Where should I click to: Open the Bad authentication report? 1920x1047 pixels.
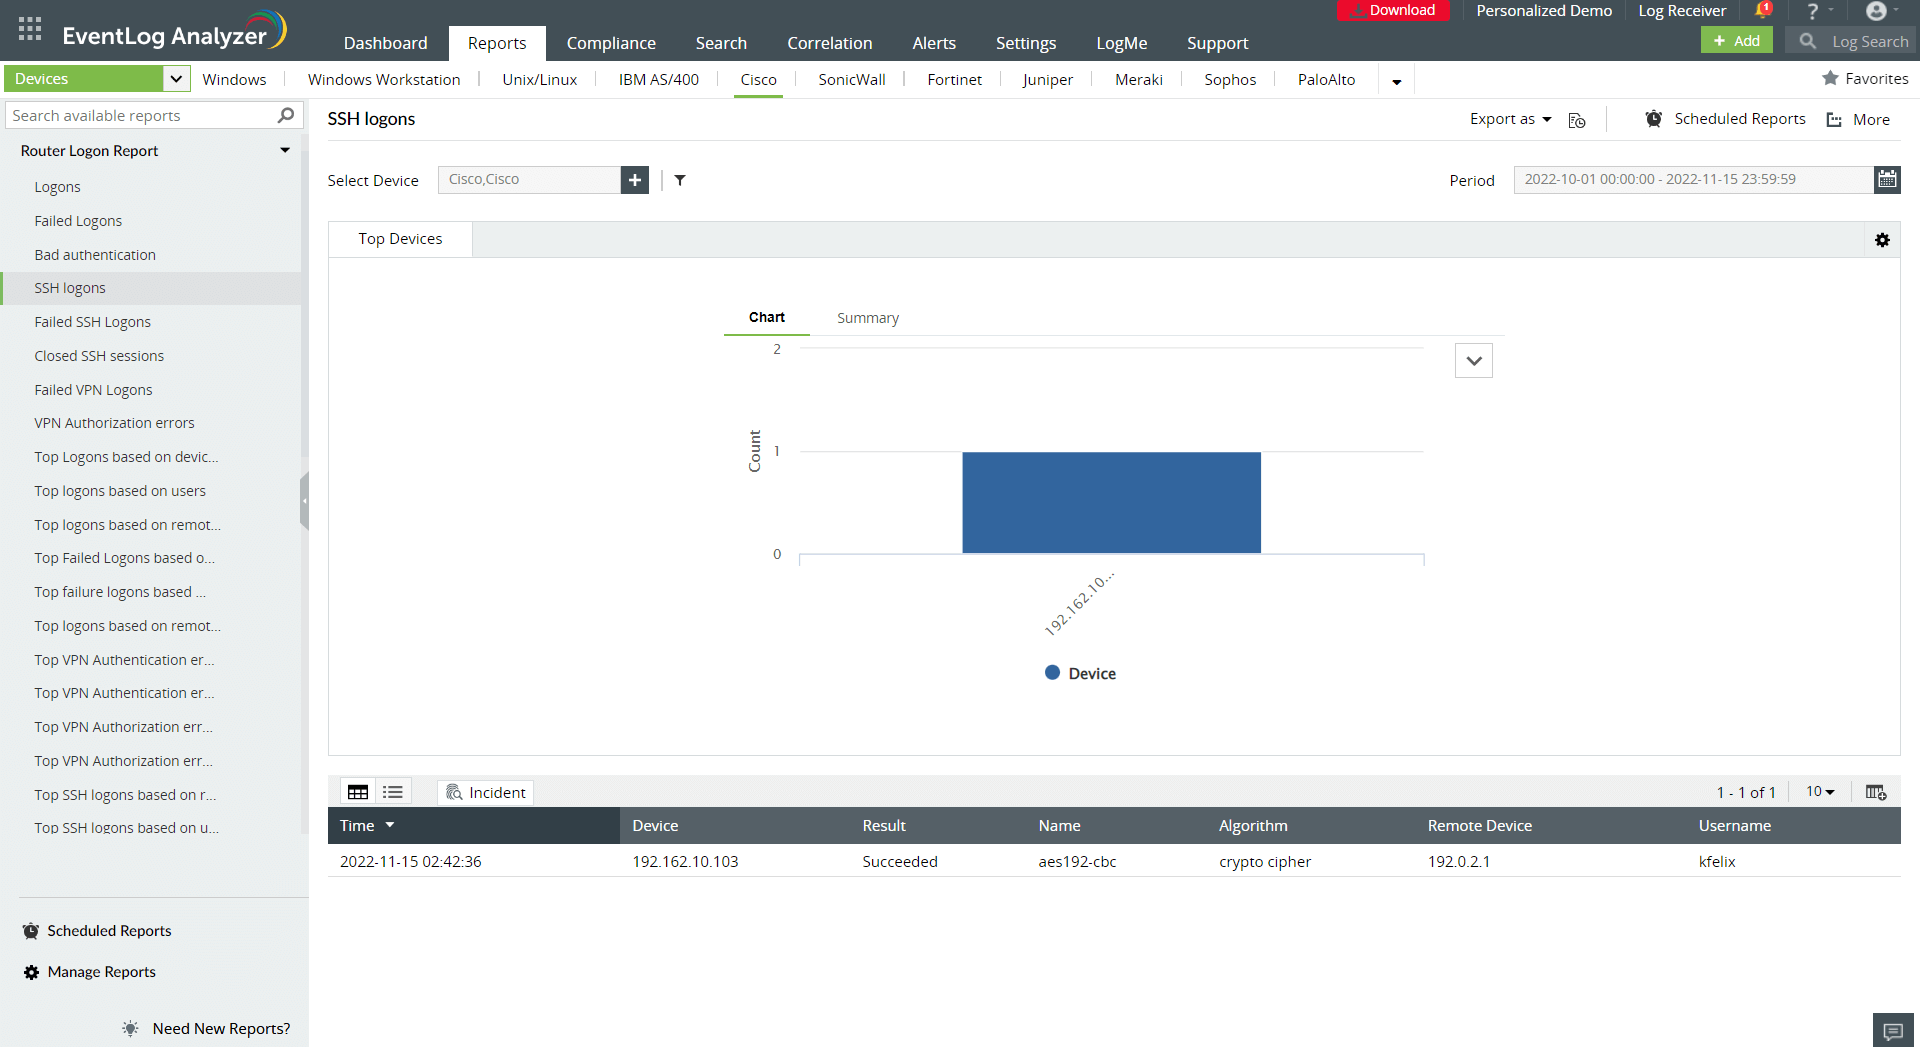pyautogui.click(x=95, y=255)
